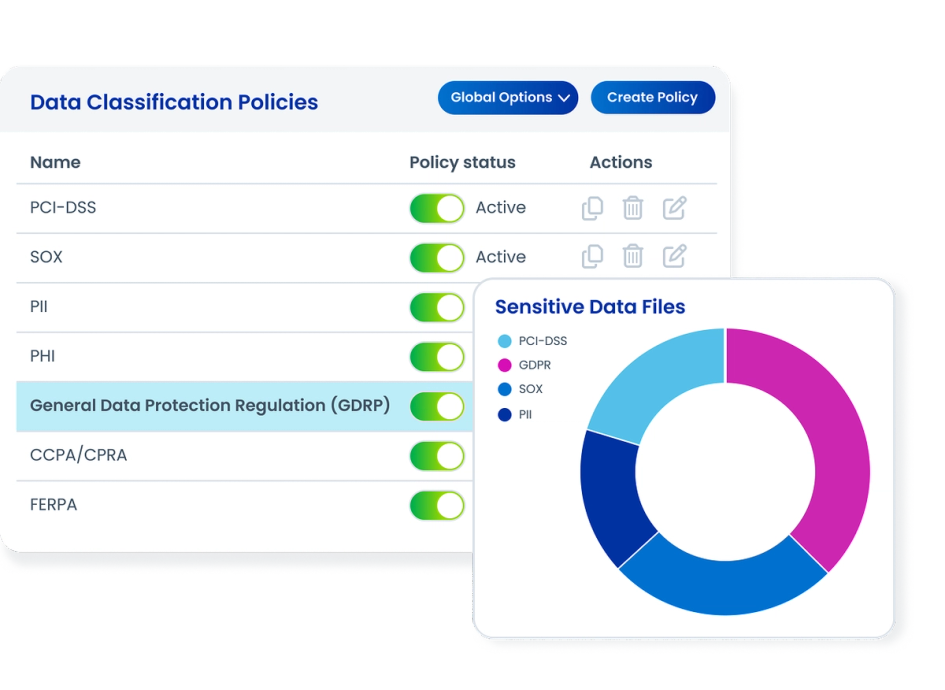Select General Data Protection Regulation (GDRP) row
945x690 pixels.
(x=244, y=406)
